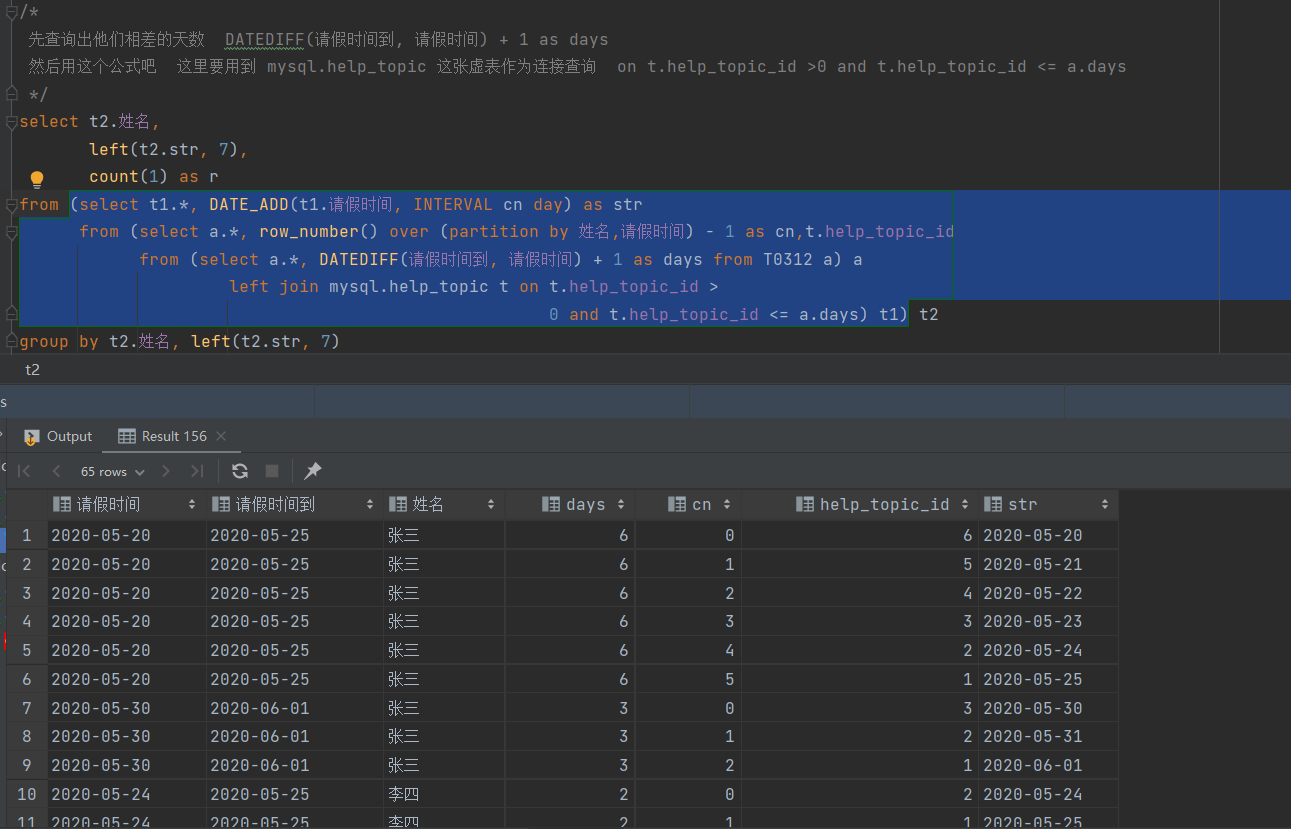This screenshot has width=1291, height=829.
Task: Sort by the days column arrows
Action: [x=621, y=505]
